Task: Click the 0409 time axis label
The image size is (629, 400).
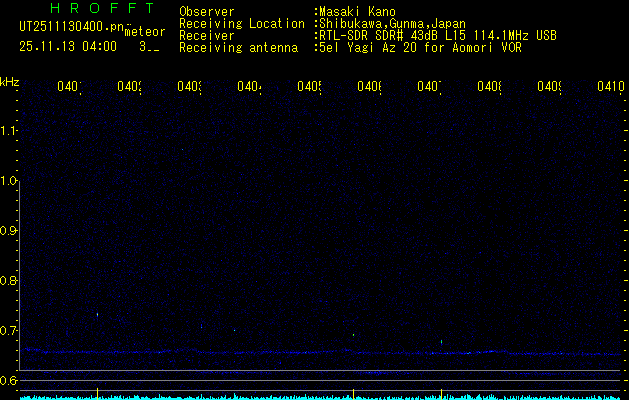Action: 549,86
